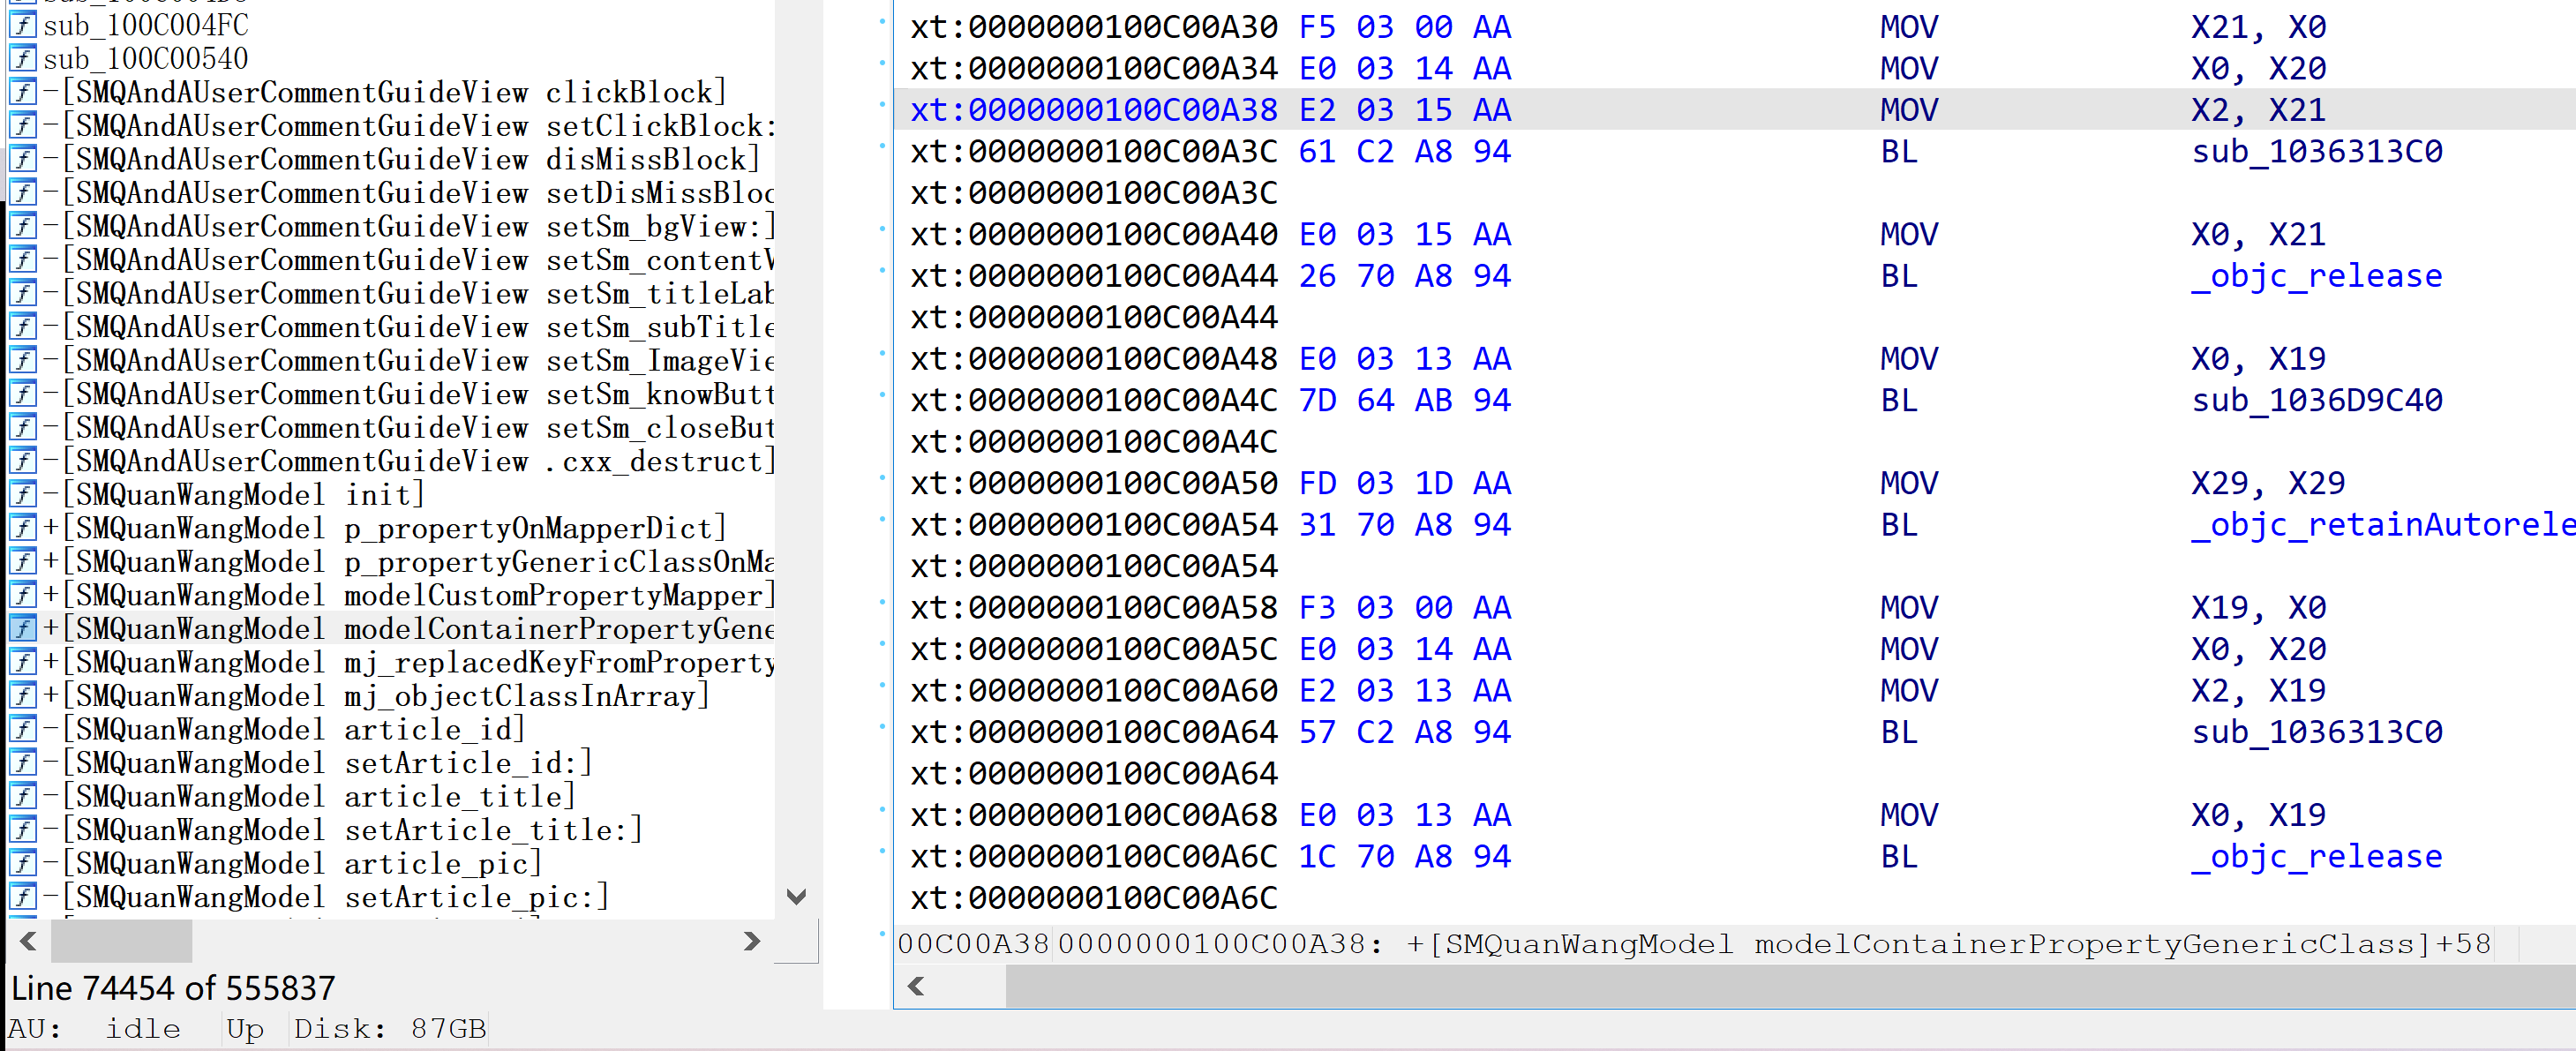The width and height of the screenshot is (2576, 1051).
Task: Click highlighted address 0000000100C00A38 line
Action: 1094,110
